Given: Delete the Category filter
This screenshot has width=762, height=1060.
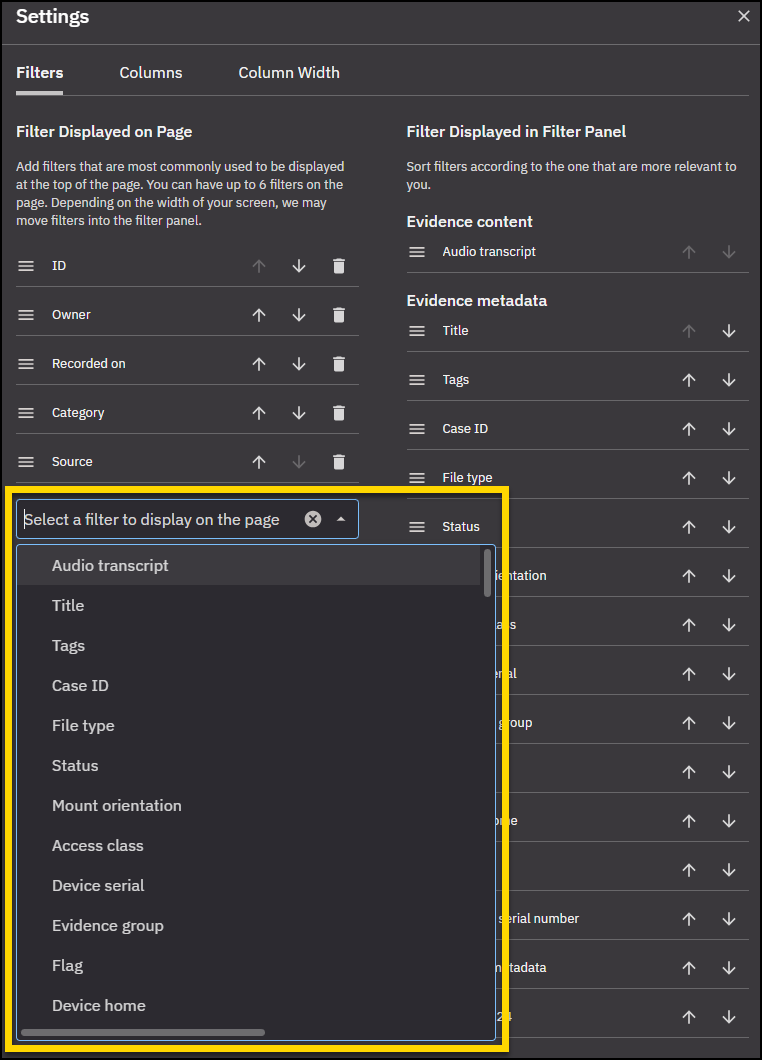Looking at the screenshot, I should coord(338,412).
